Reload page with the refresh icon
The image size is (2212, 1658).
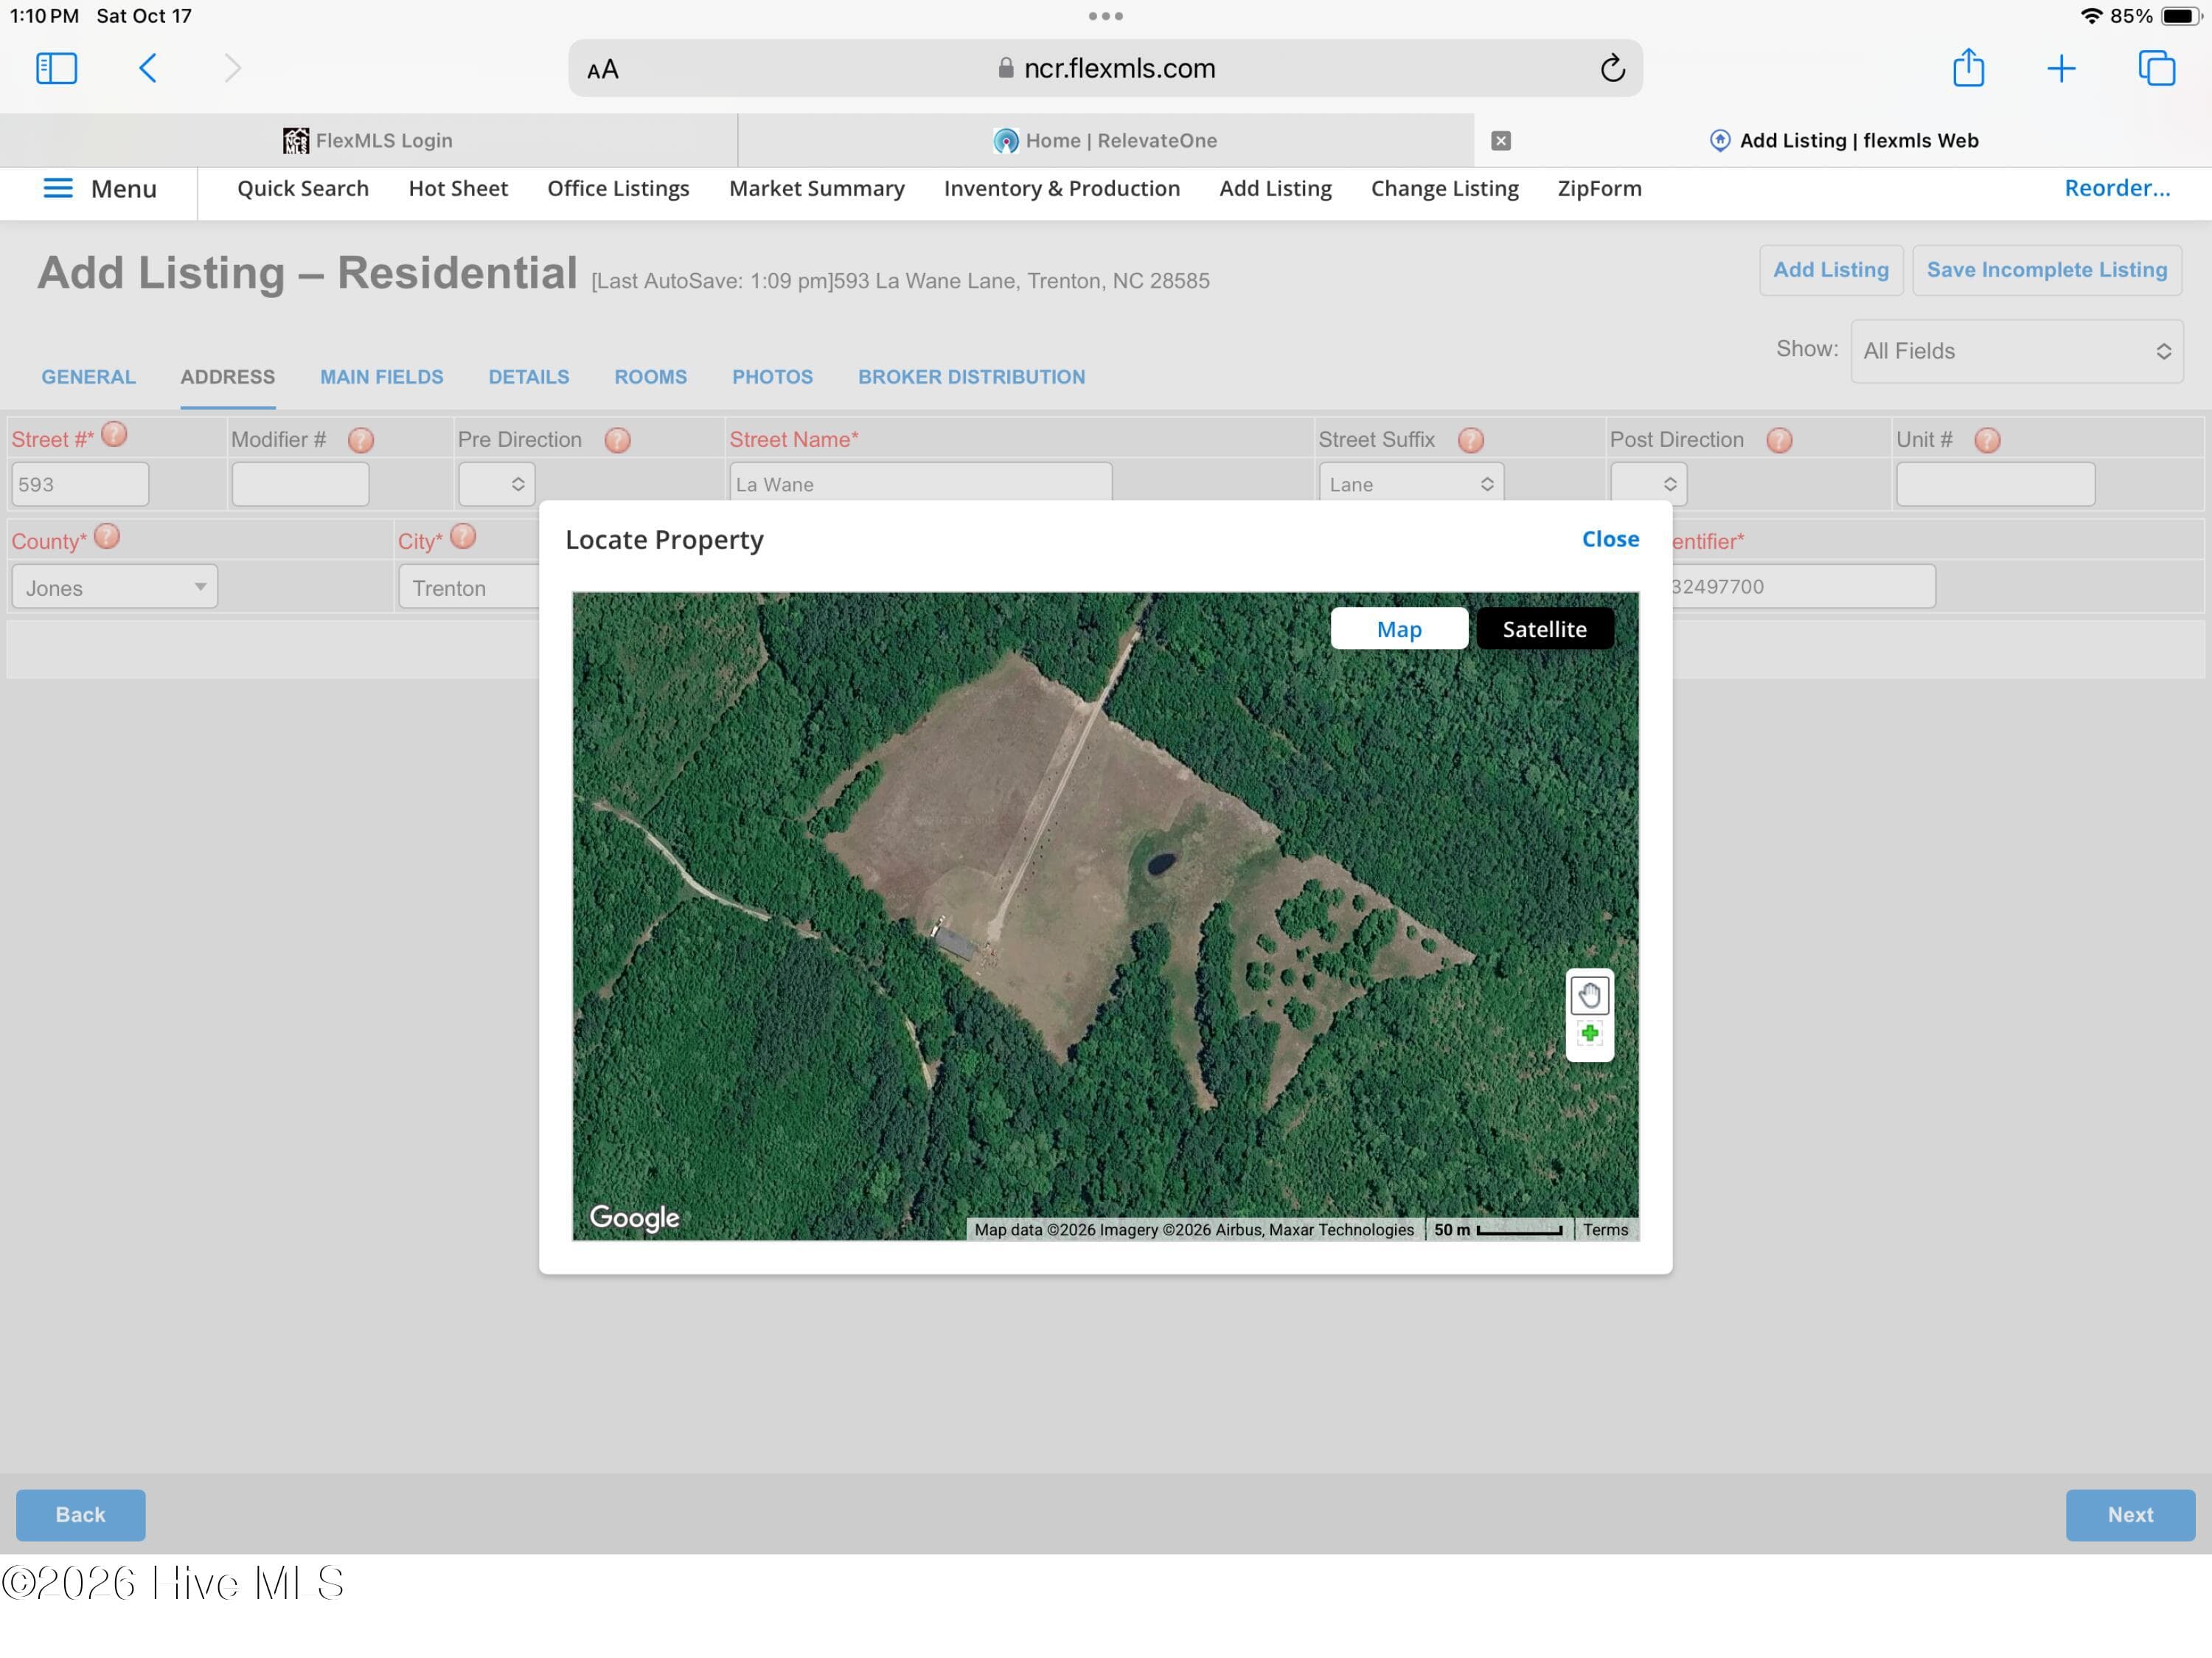click(x=1612, y=68)
